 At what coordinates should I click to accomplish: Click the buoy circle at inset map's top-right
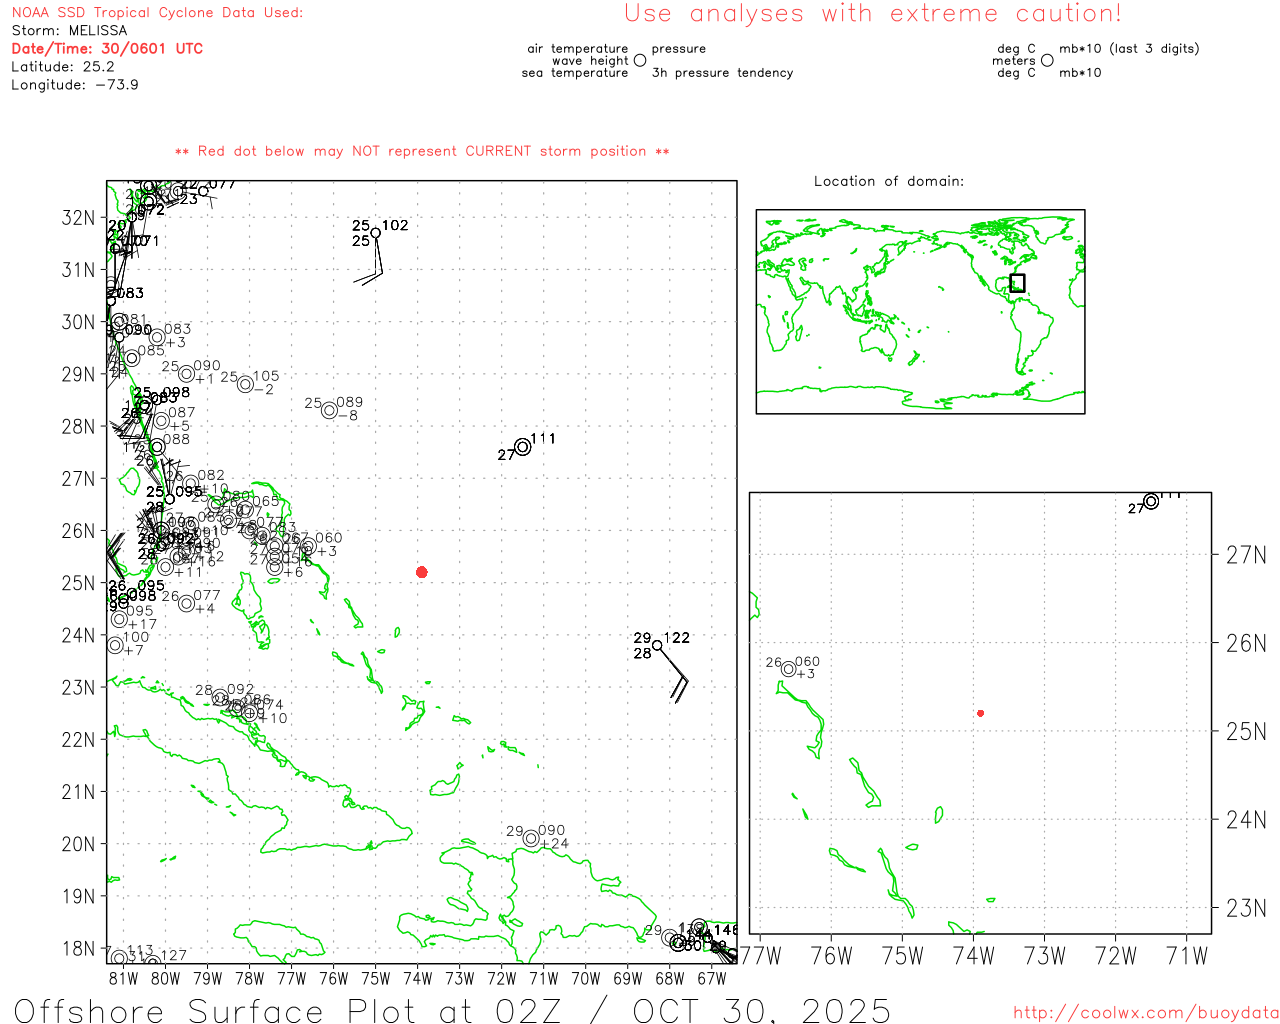[x=1151, y=501]
